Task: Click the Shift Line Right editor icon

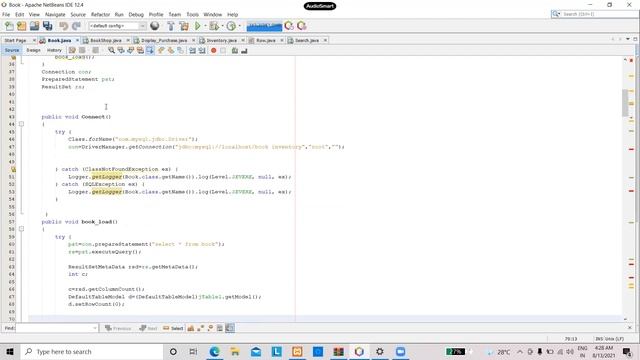Action: (202, 51)
